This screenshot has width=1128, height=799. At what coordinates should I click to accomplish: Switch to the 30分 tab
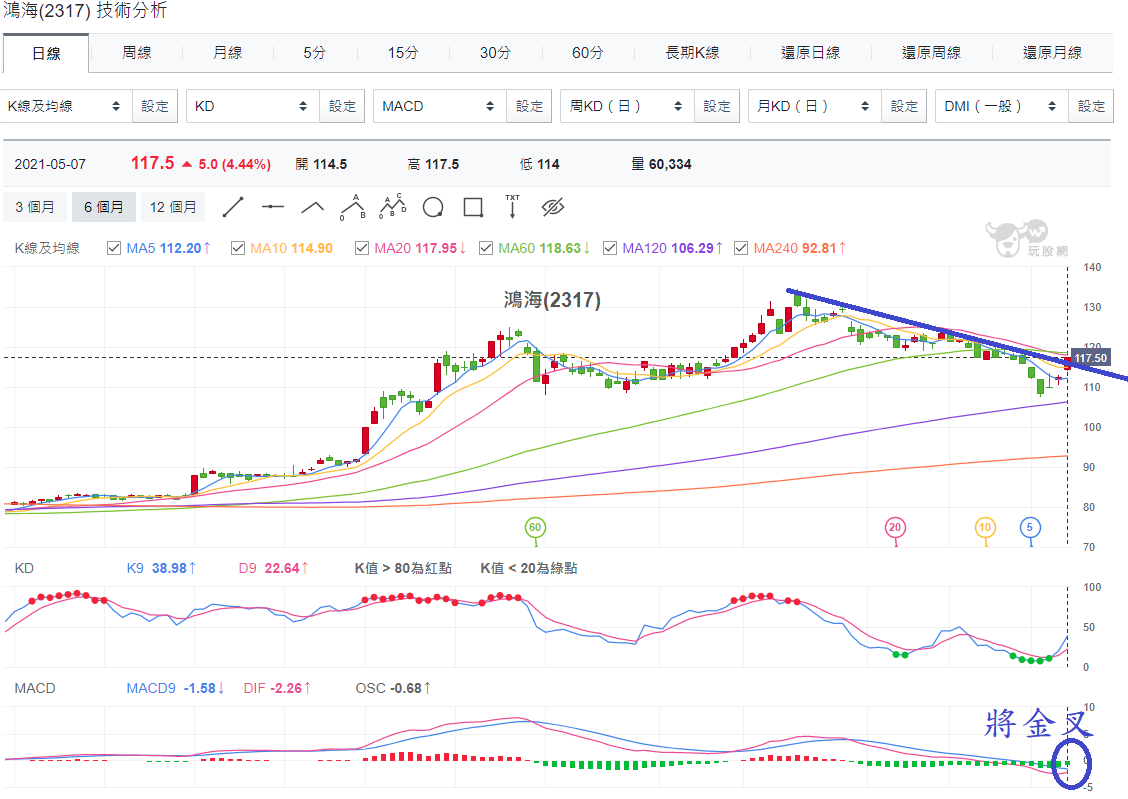(x=496, y=52)
